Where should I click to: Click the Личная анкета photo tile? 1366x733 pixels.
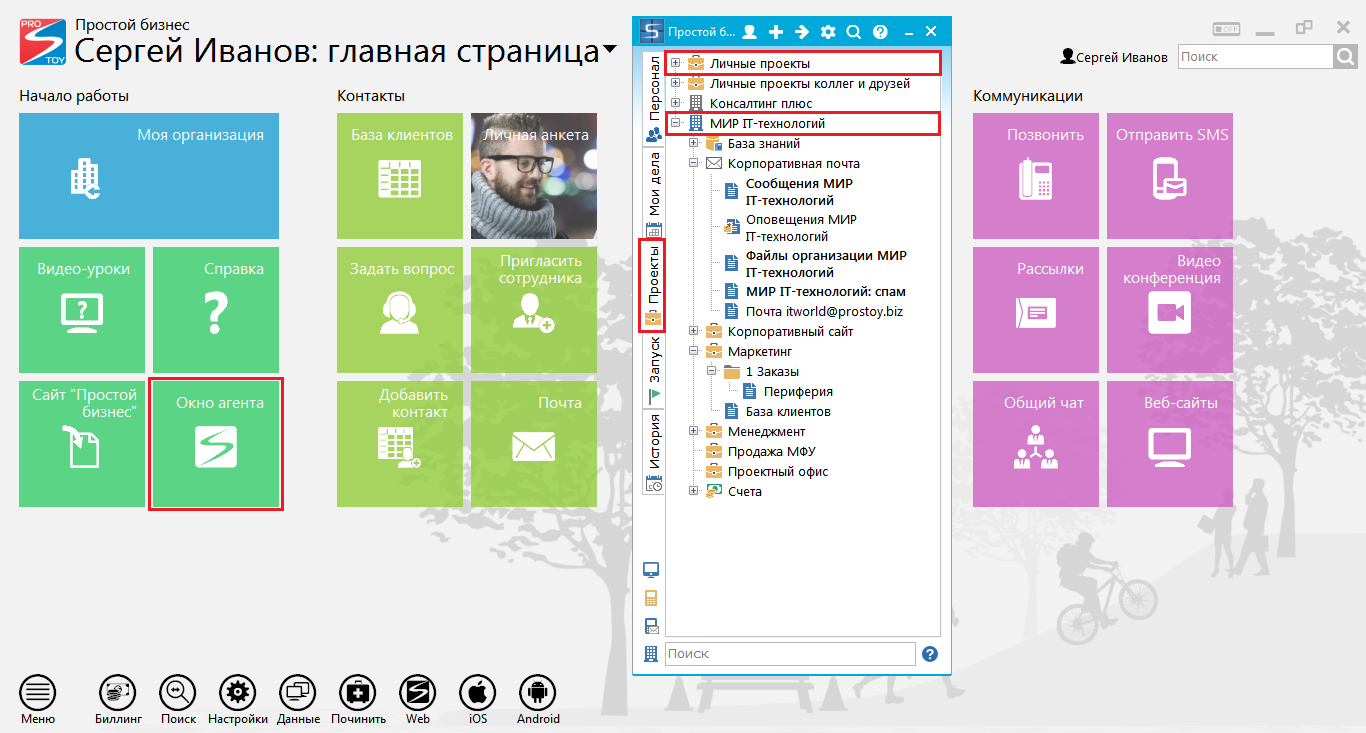[x=534, y=176]
